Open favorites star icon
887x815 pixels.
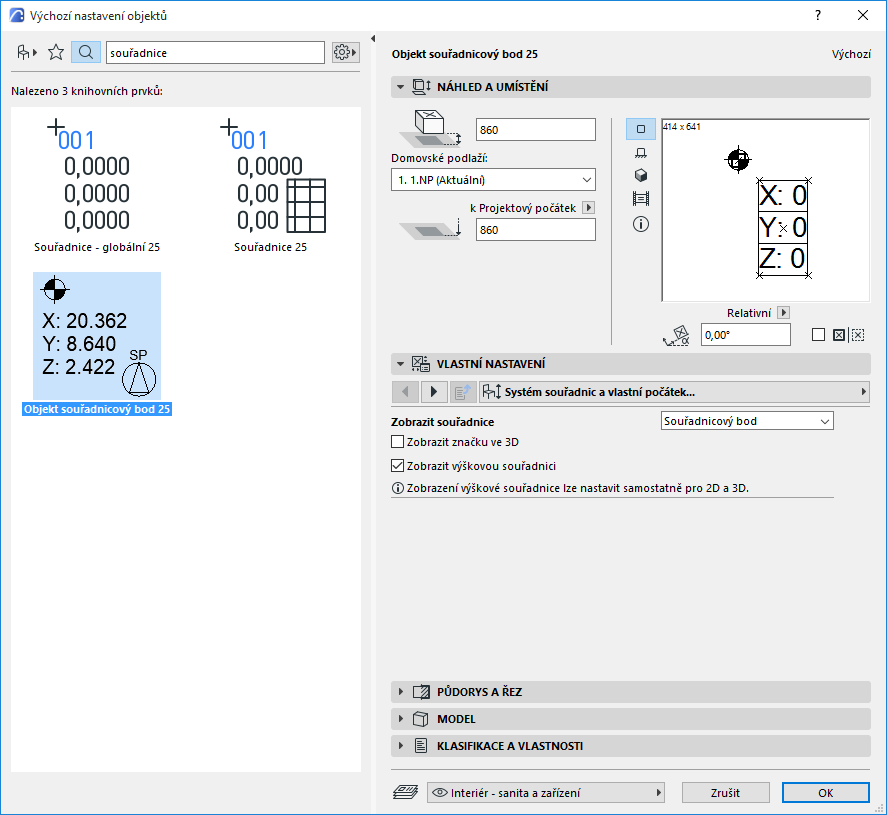click(56, 53)
